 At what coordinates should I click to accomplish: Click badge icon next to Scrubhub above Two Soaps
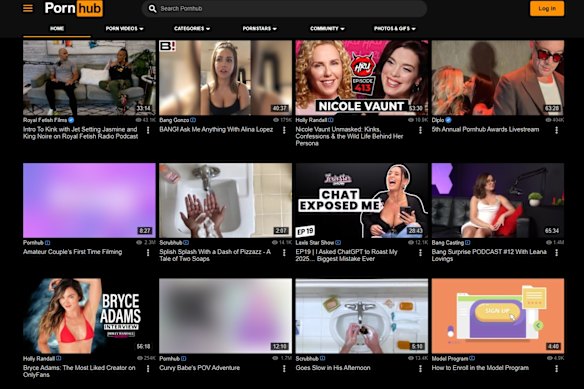[186, 243]
